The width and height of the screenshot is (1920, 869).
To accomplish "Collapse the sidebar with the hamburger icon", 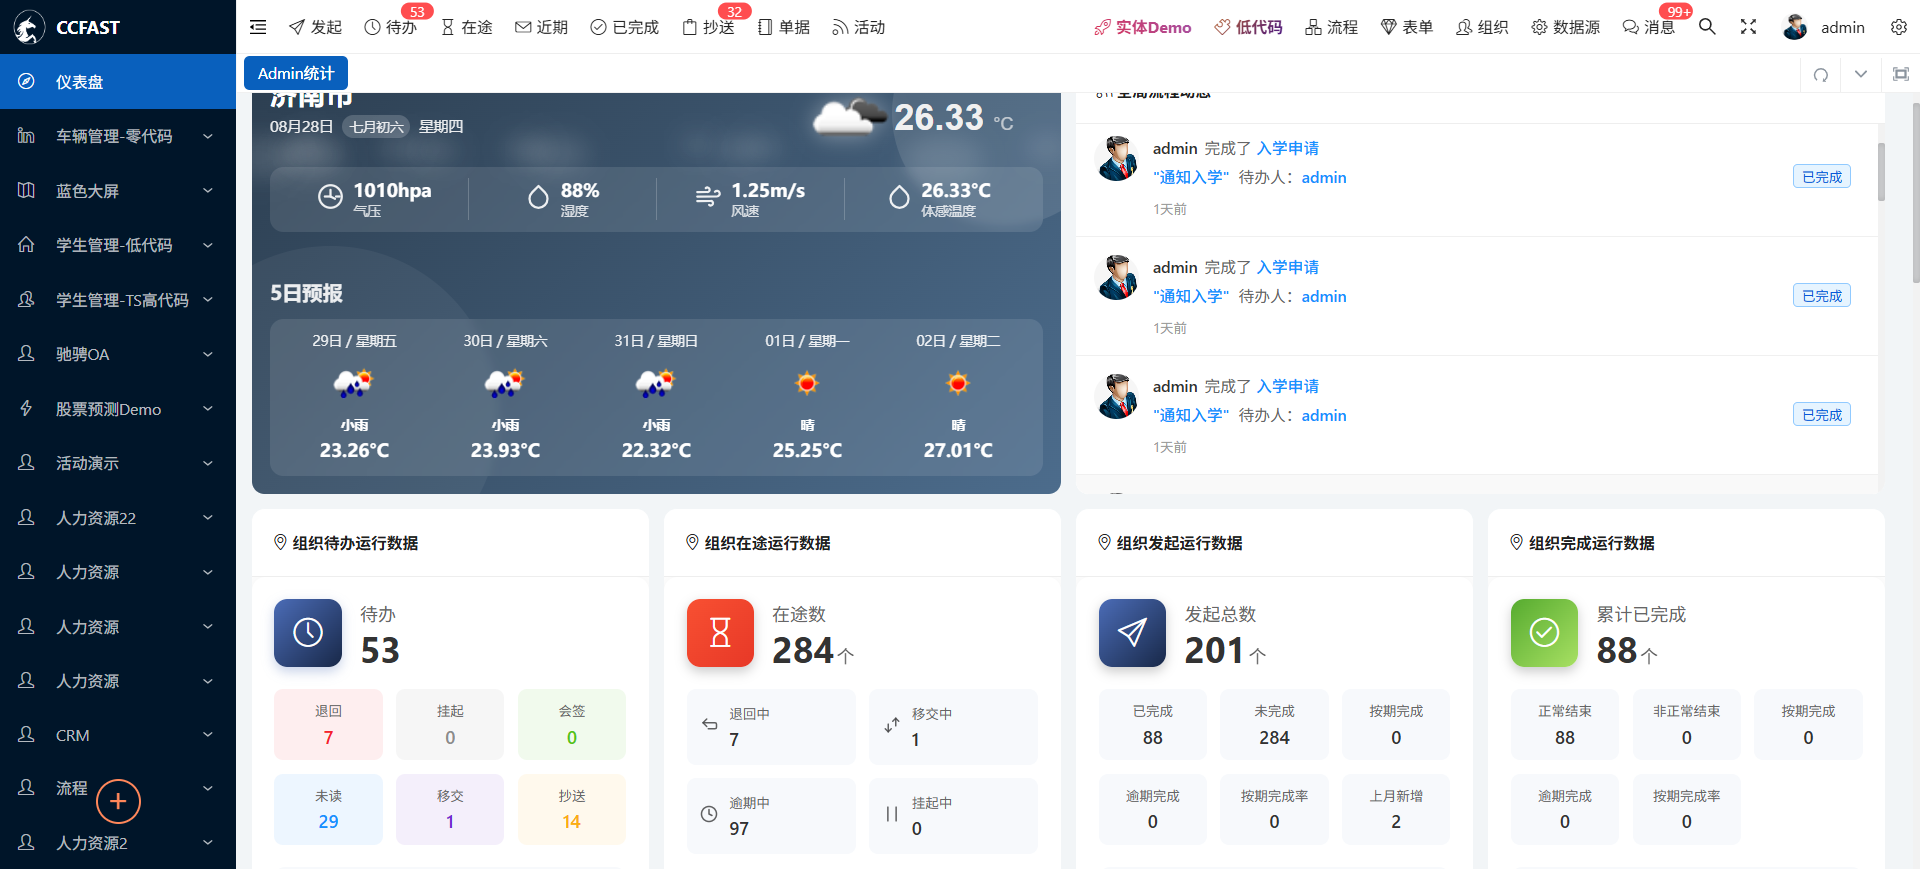I will [x=258, y=27].
